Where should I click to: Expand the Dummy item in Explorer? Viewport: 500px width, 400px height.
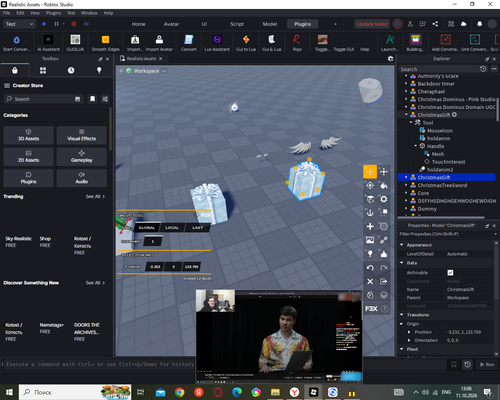tap(406, 209)
